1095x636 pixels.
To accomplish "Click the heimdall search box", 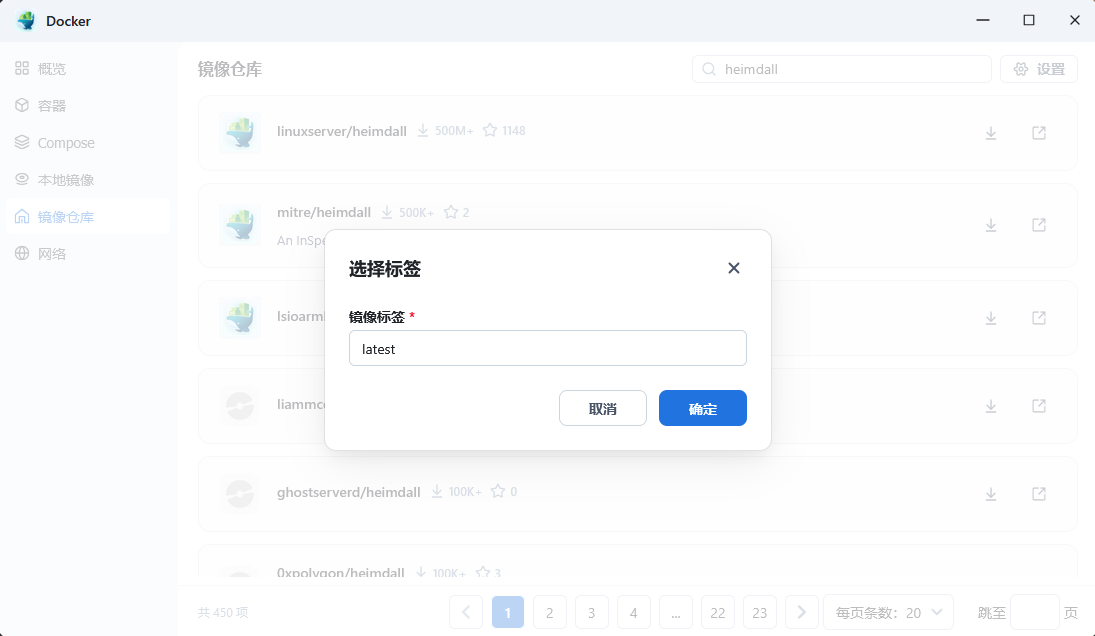I will [x=842, y=69].
